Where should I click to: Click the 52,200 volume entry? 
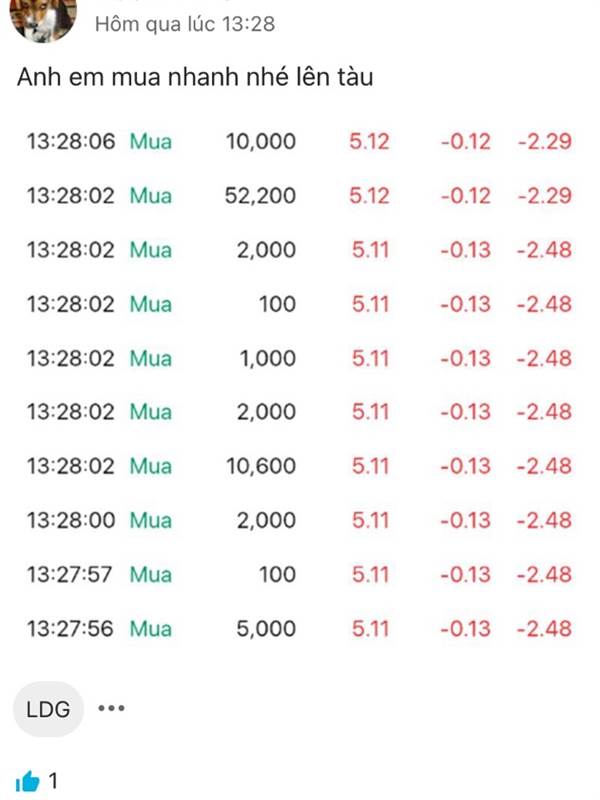[x=260, y=196]
